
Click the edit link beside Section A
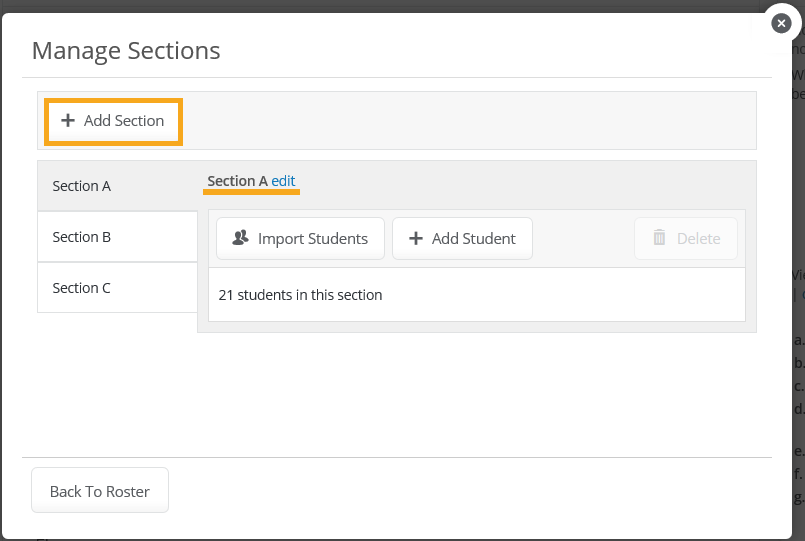283,181
